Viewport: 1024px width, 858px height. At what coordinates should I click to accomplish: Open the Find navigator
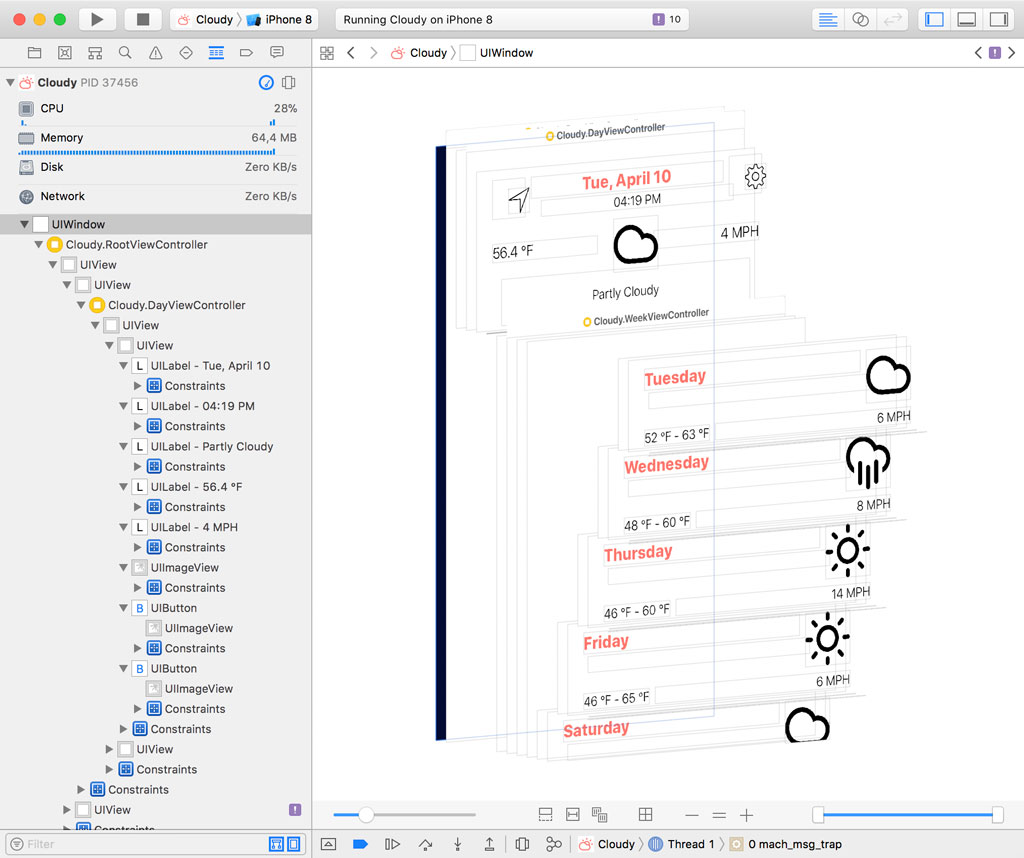[123, 52]
